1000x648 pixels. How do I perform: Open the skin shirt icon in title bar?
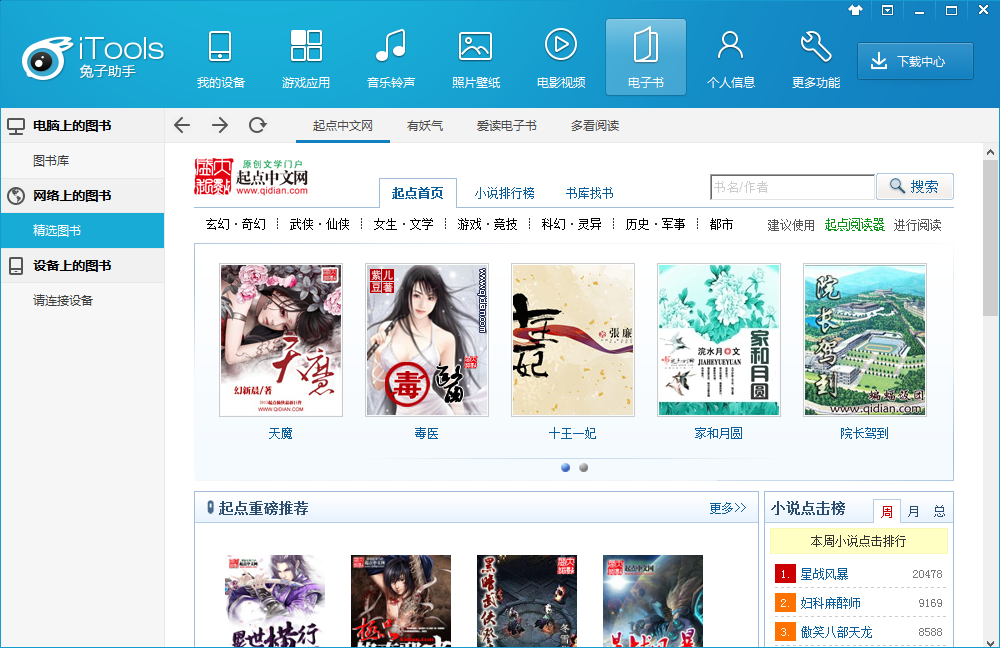coord(855,10)
